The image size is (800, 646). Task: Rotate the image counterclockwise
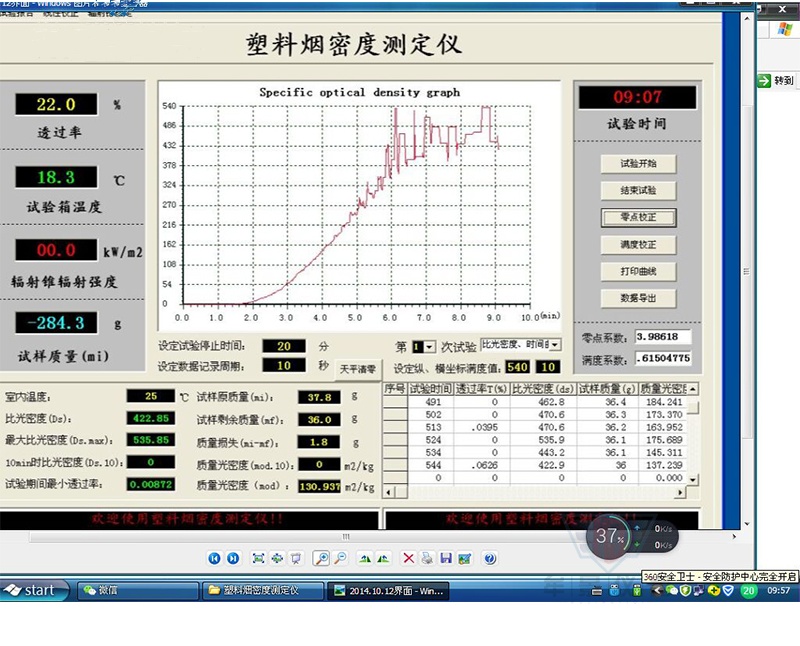pyautogui.click(x=383, y=558)
